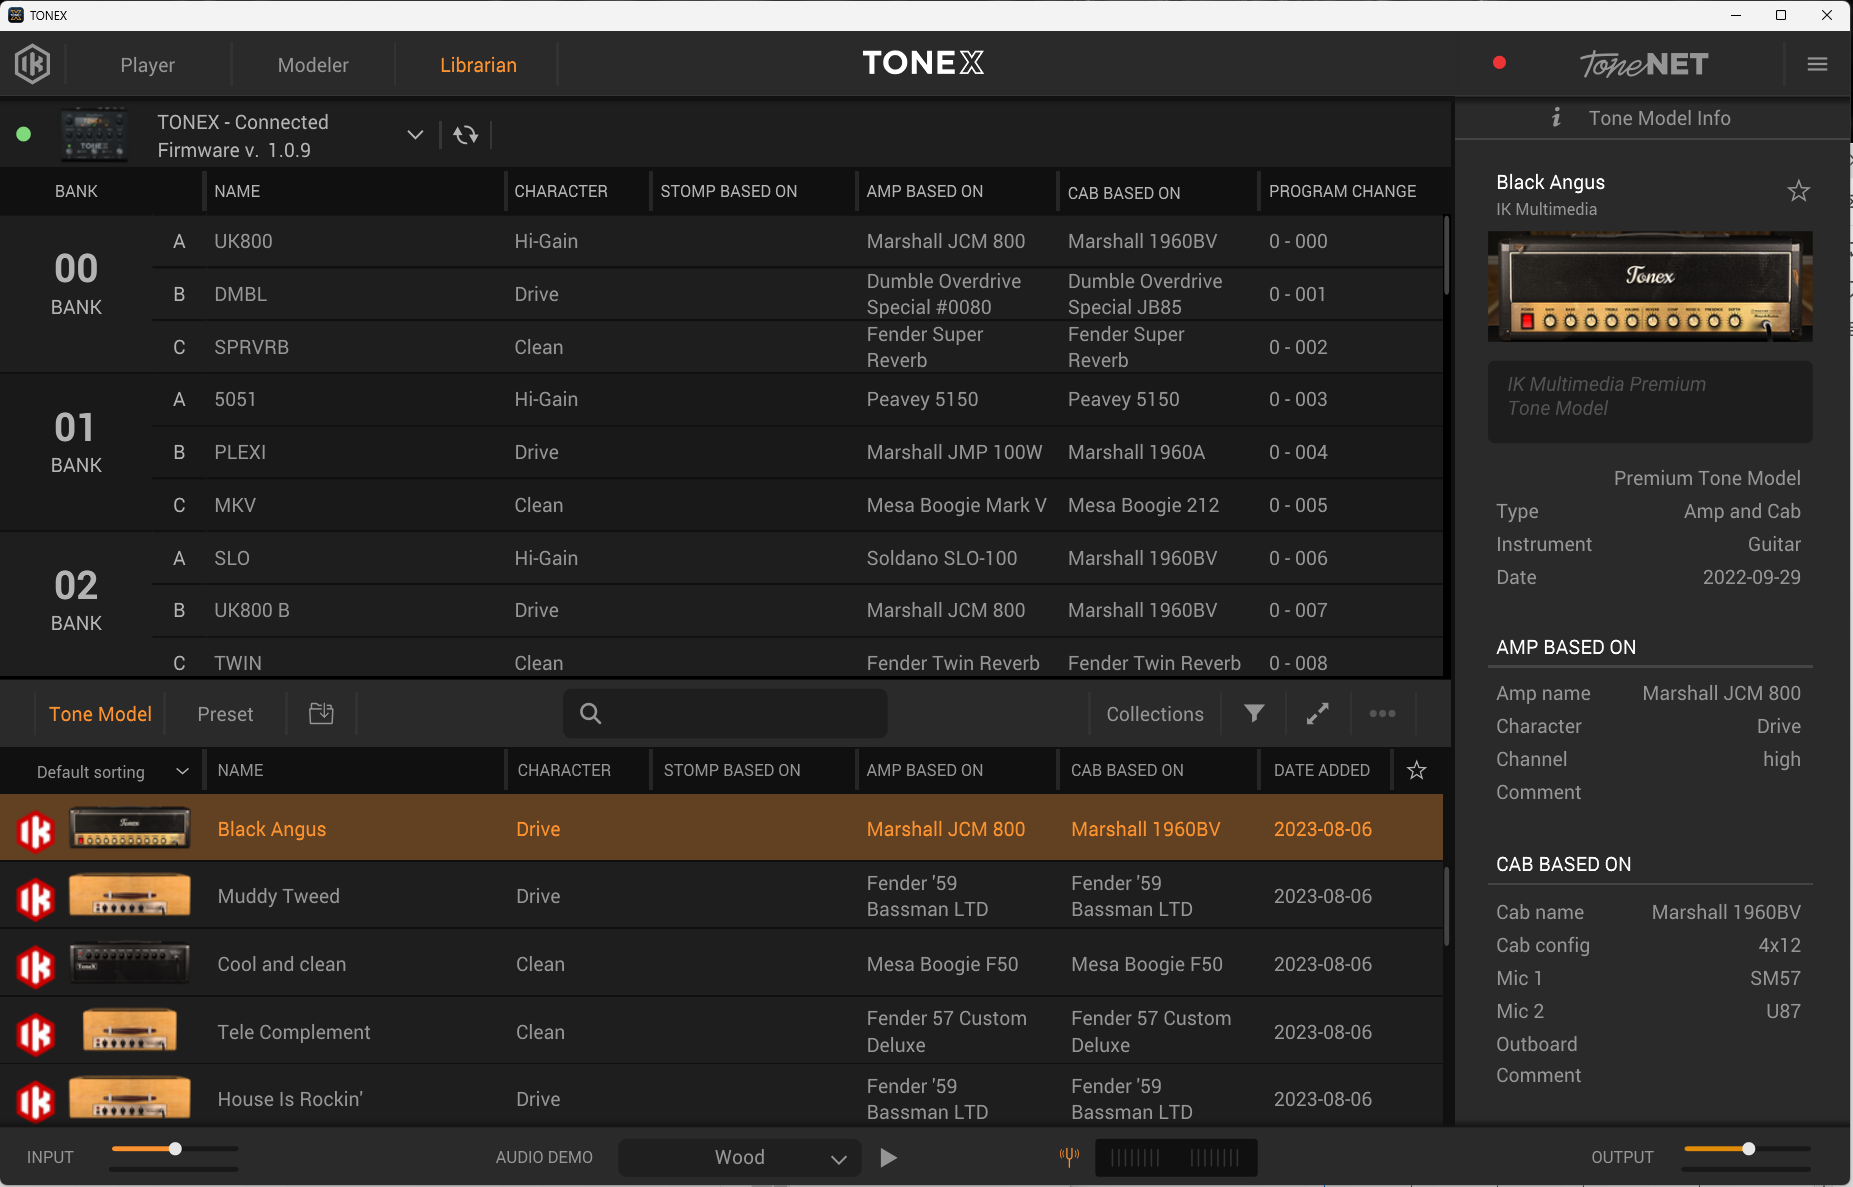Sort library by CAB BASED ON header
Viewport: 1853px width, 1187px height.
click(x=1128, y=770)
